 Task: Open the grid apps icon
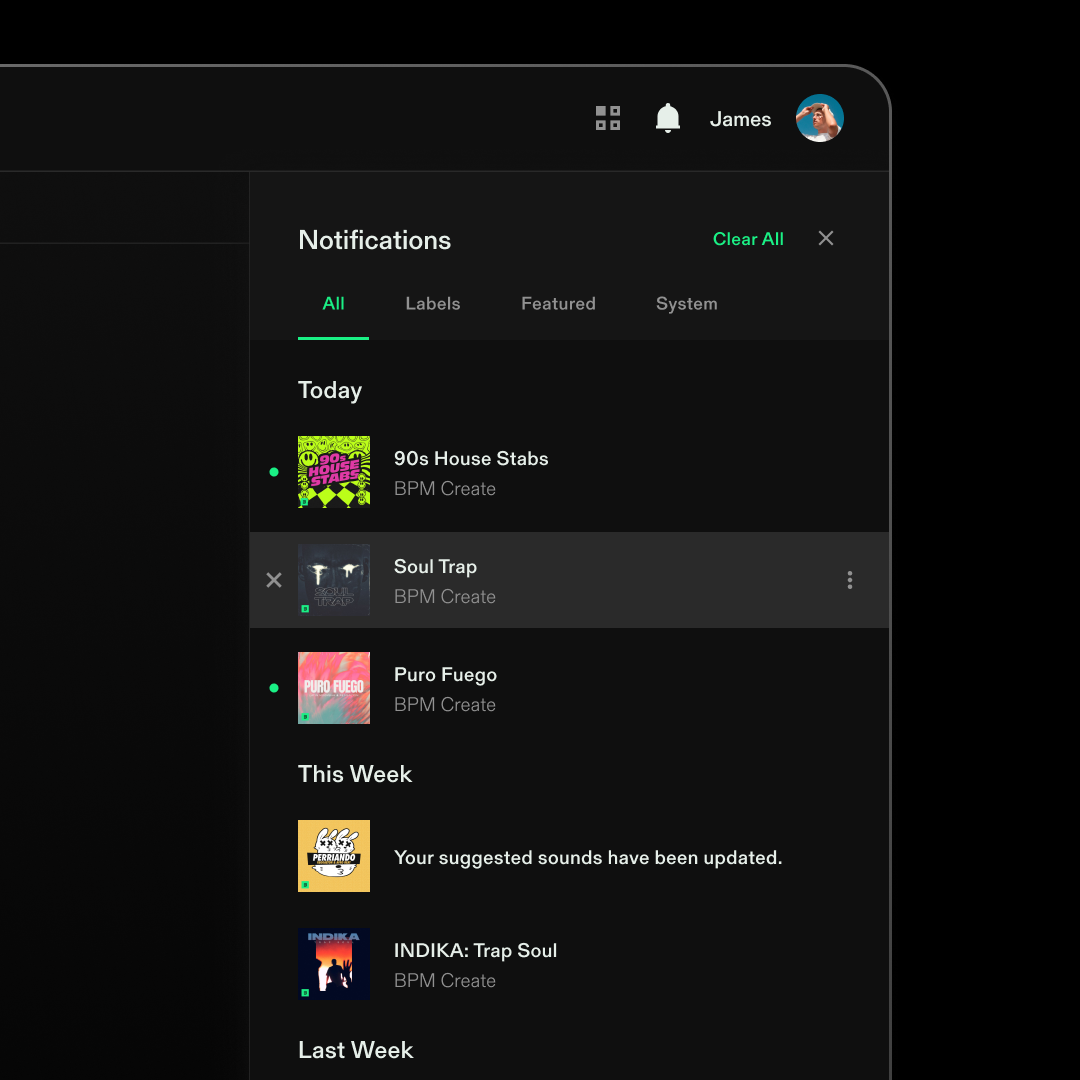coord(608,118)
